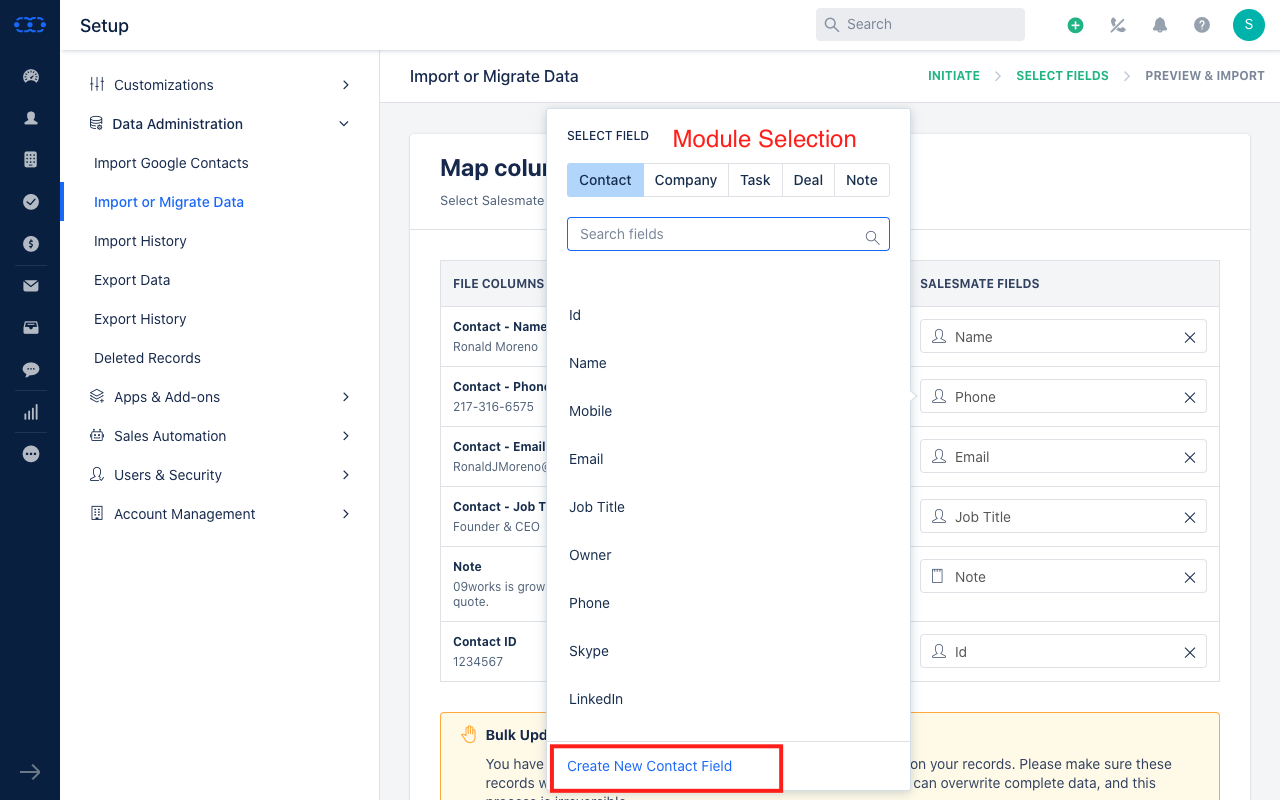Go to the SELECT FIELDS step
Image resolution: width=1280 pixels, height=800 pixels.
point(1062,76)
